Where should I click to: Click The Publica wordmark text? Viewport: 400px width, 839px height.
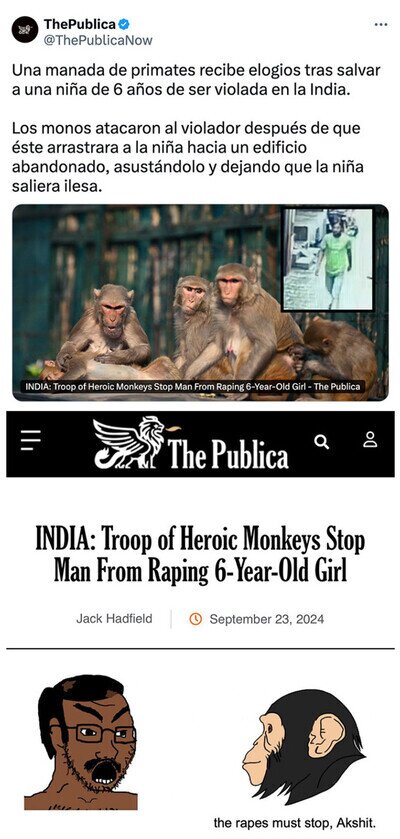point(228,455)
